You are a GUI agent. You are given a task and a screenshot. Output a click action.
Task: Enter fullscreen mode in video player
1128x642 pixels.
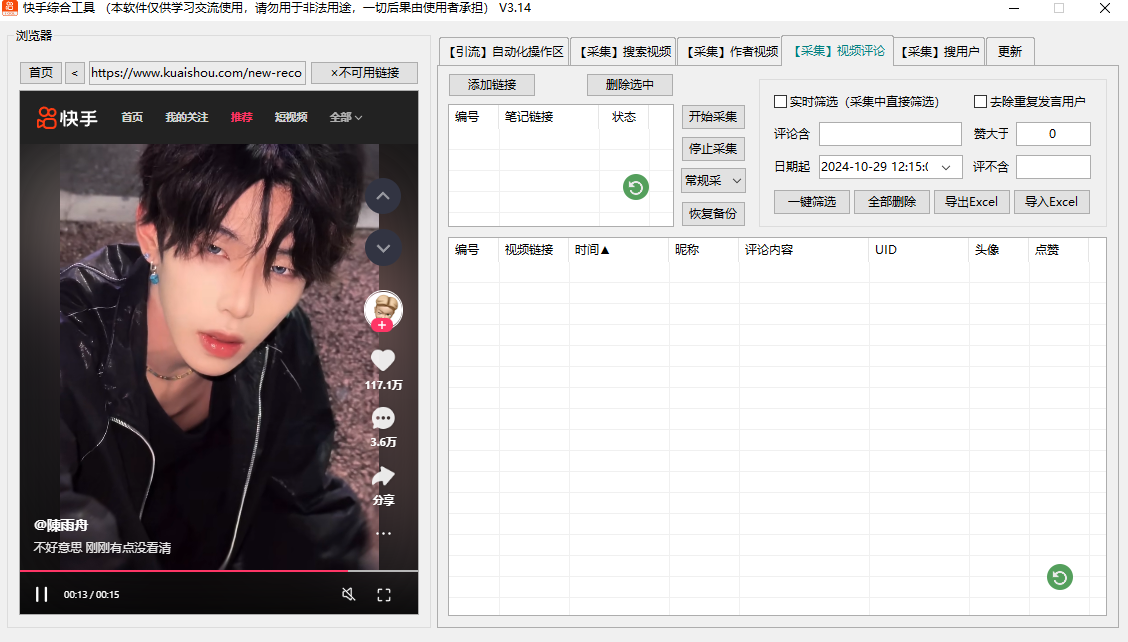(384, 595)
